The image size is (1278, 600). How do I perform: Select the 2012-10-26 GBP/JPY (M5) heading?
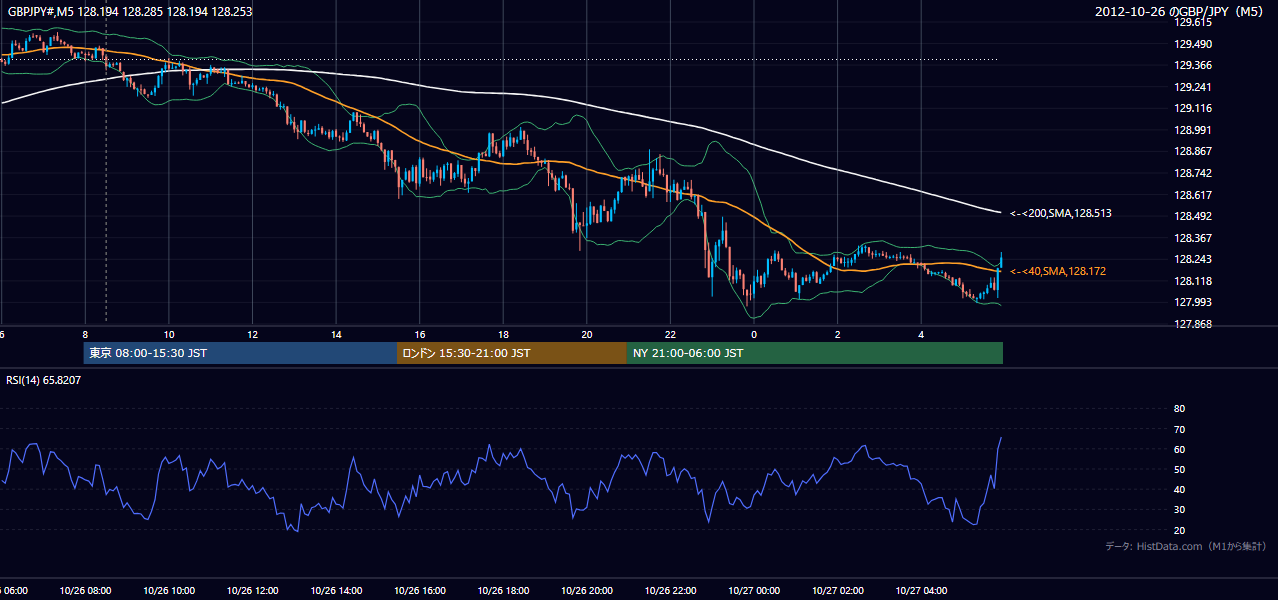[x=1180, y=11]
